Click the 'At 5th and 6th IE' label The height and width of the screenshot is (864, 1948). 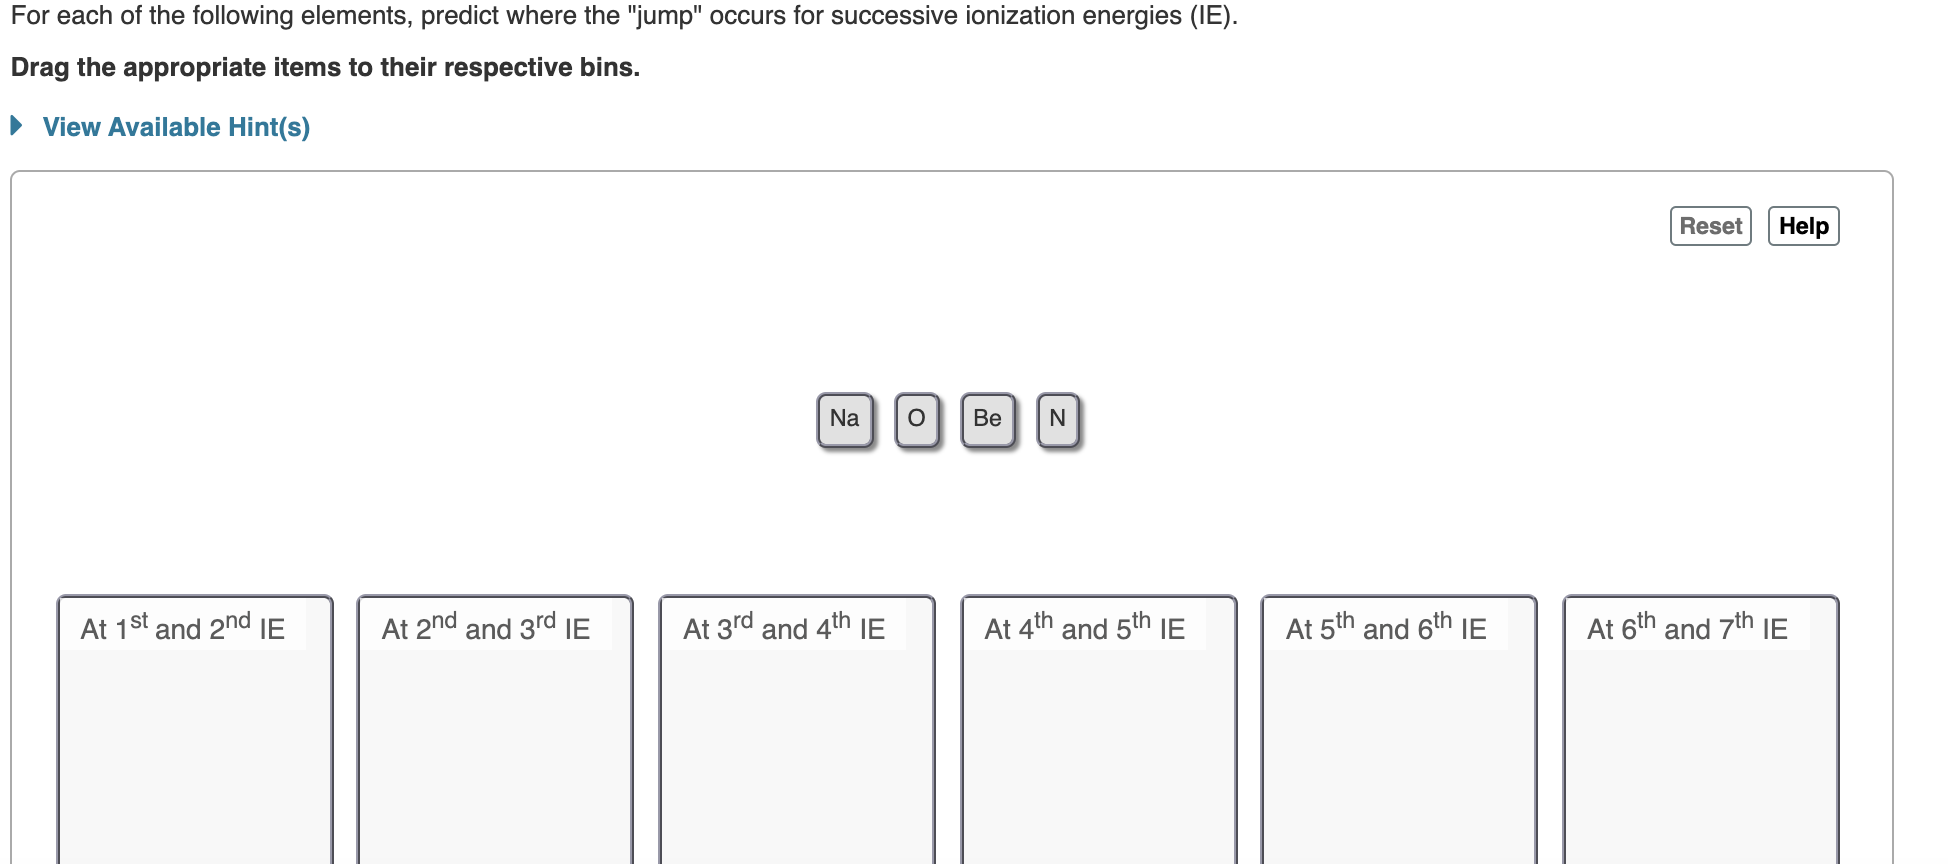(1386, 627)
